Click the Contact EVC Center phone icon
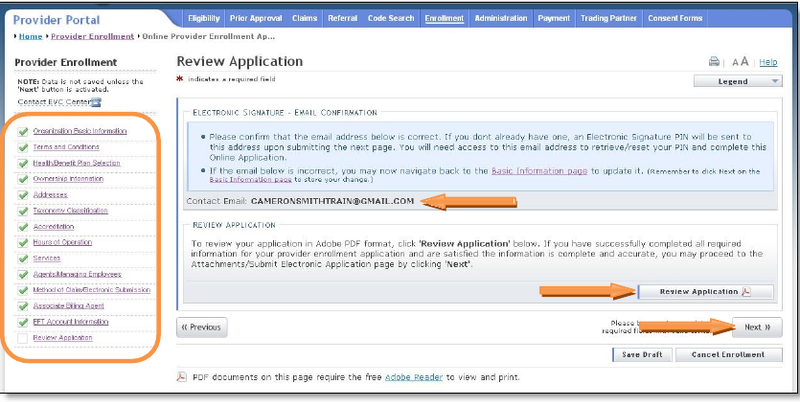This screenshot has height=402, width=800. (x=96, y=102)
